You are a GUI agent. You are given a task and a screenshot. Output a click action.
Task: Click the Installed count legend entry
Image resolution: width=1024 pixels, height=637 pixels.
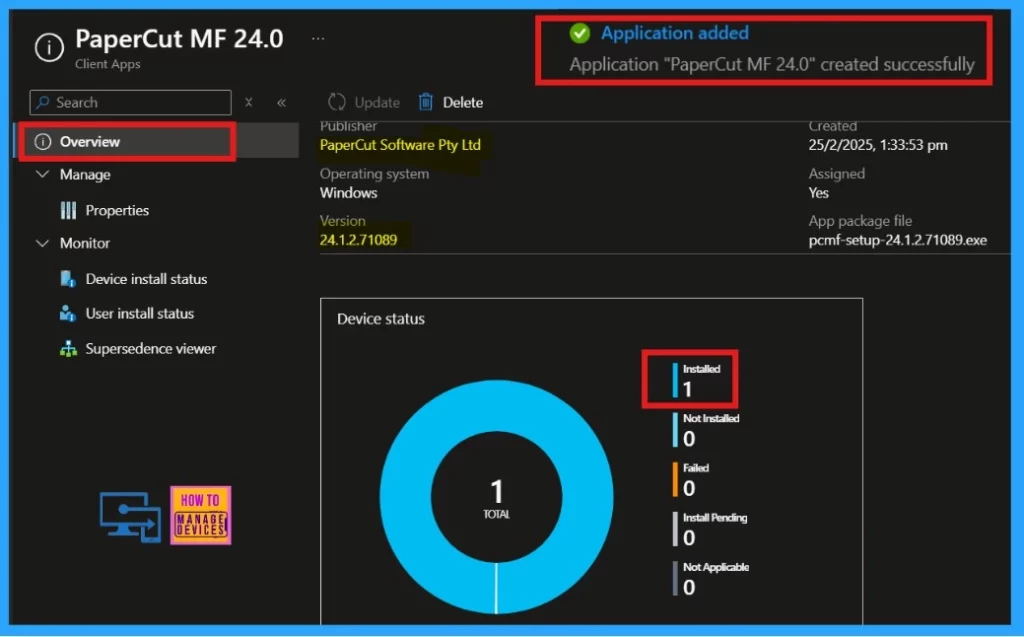tap(697, 380)
